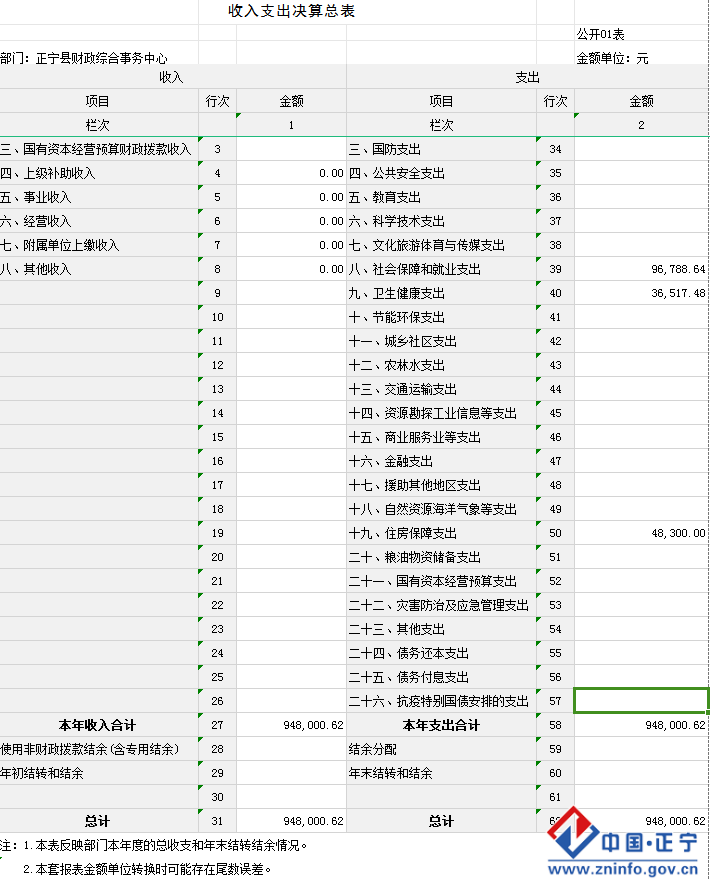Screen dimensions: 710x880
Task: Select cell 九、卫生健康支出
Action: [x=442, y=294]
